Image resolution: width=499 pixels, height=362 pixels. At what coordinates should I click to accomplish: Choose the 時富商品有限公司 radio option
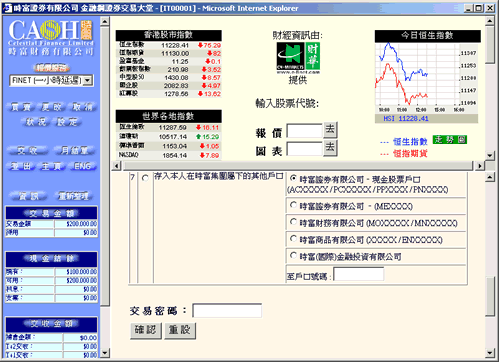(293, 239)
